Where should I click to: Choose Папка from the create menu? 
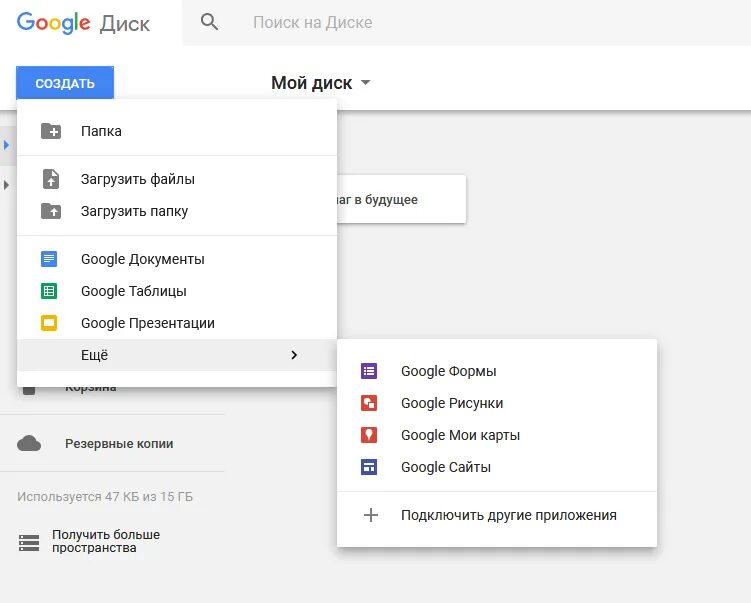(177, 131)
